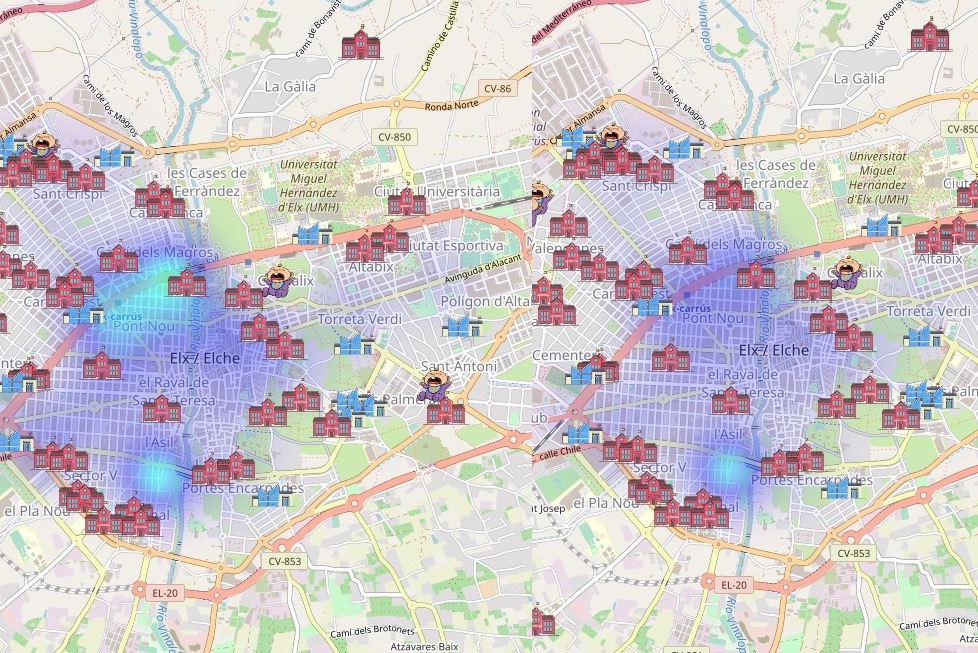Image resolution: width=978 pixels, height=653 pixels.
Task: Click left map's blue building near Torreta Verdi
Action: (354, 344)
